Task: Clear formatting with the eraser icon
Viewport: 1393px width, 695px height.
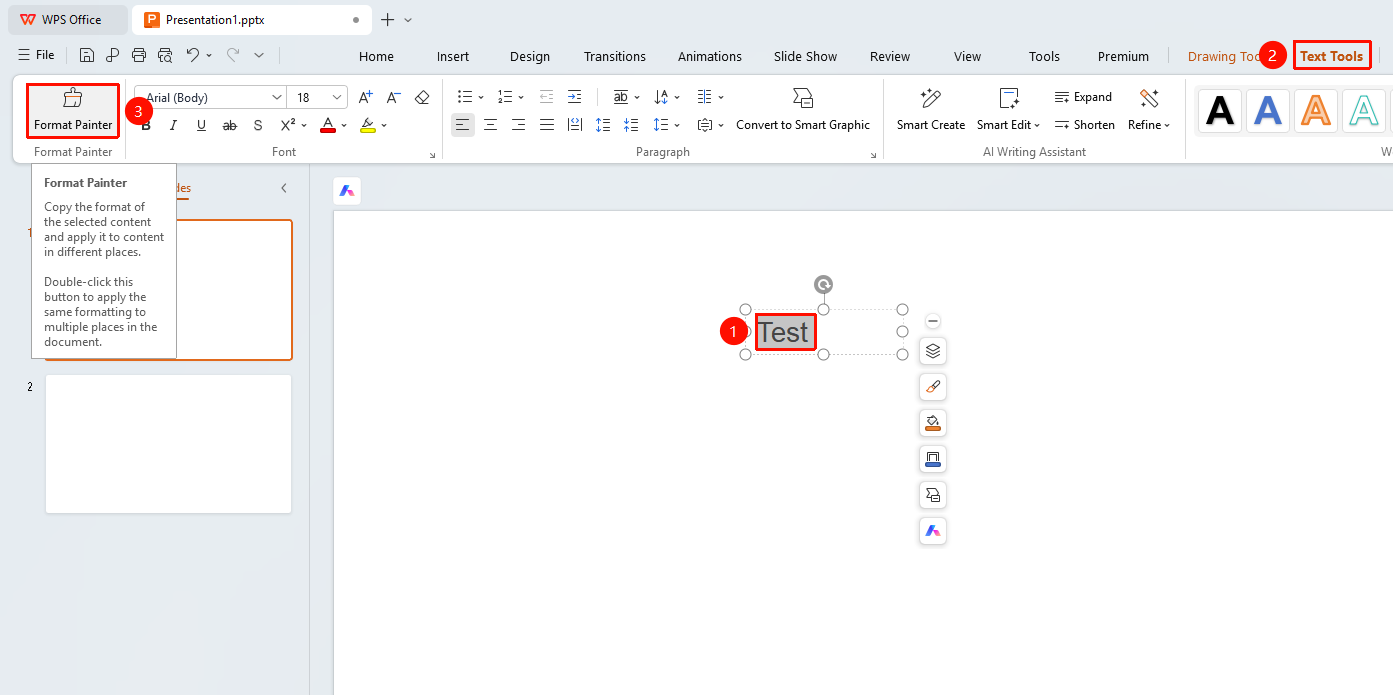Action: (422, 97)
